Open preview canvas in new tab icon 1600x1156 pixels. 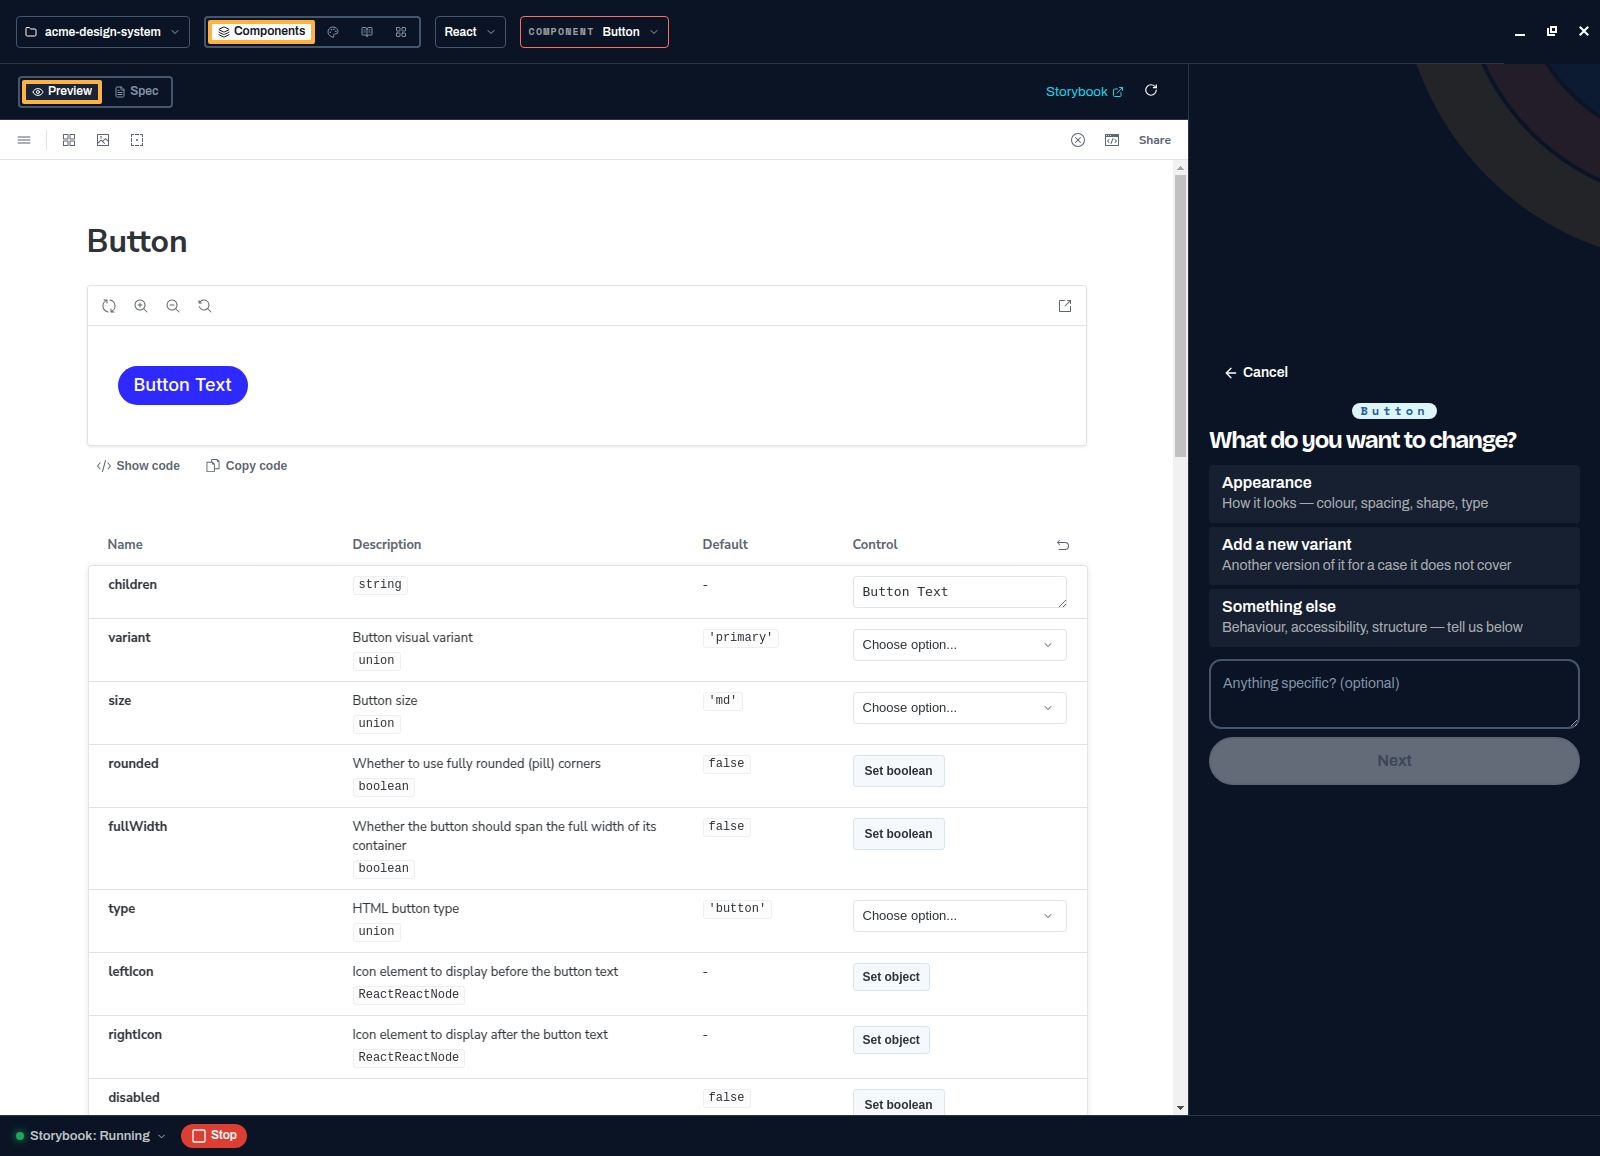1065,306
